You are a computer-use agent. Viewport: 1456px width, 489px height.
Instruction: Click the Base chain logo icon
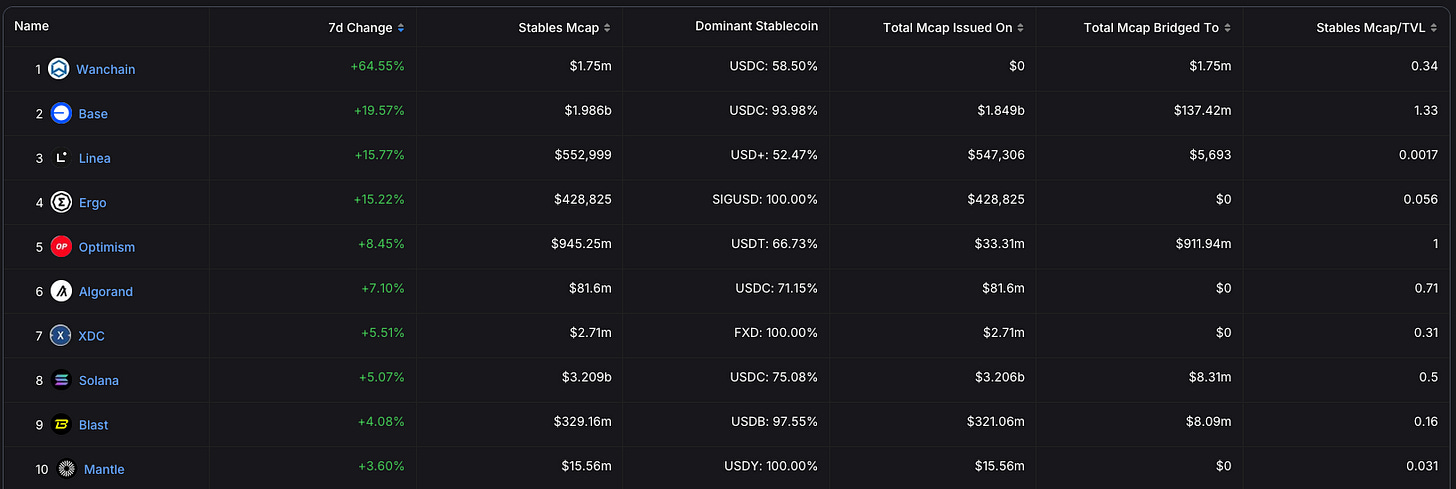60,114
